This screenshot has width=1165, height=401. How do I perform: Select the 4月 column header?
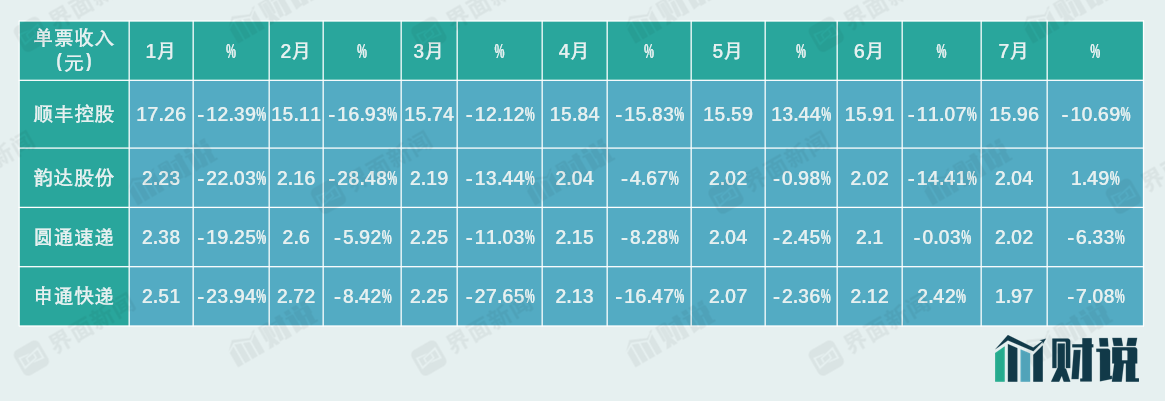click(574, 51)
